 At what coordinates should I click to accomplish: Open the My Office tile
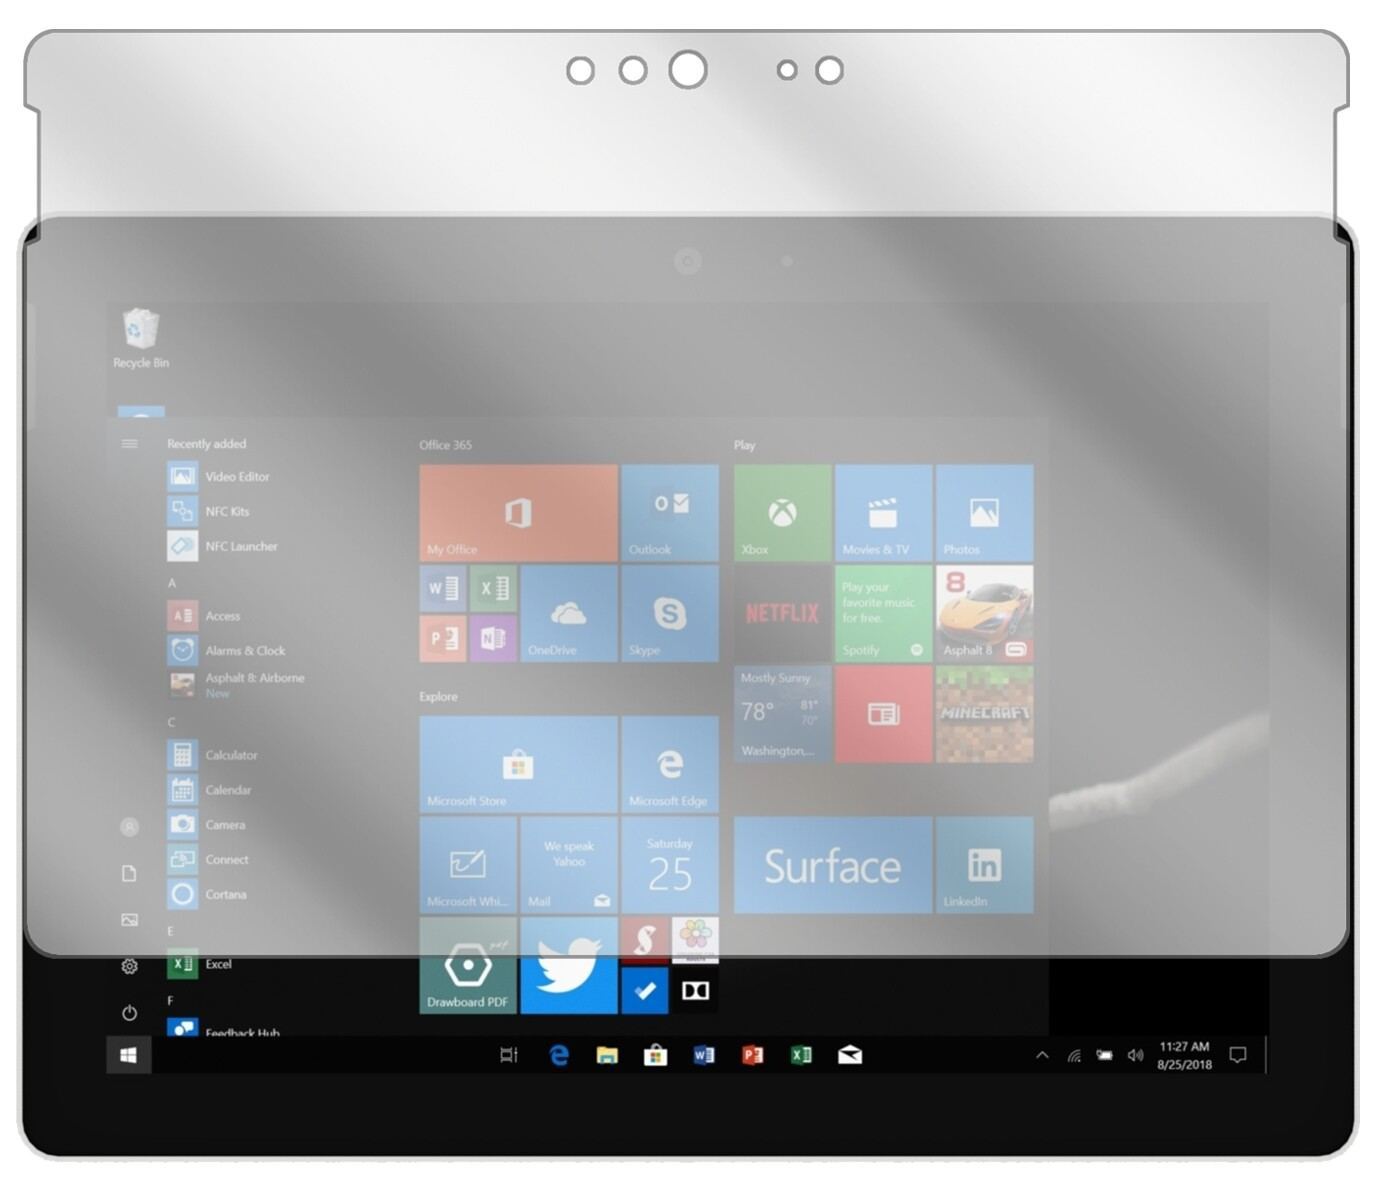click(518, 512)
